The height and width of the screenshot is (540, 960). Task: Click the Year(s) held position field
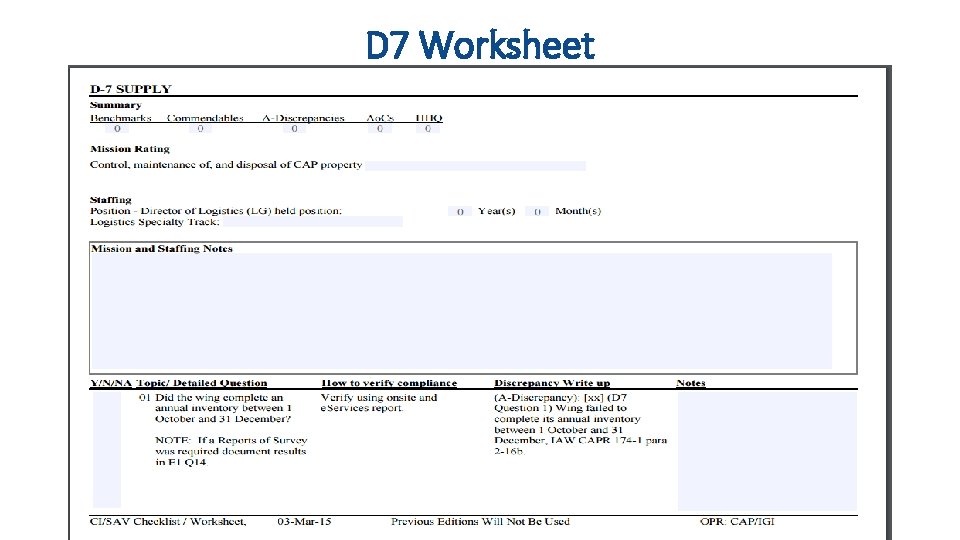(460, 211)
